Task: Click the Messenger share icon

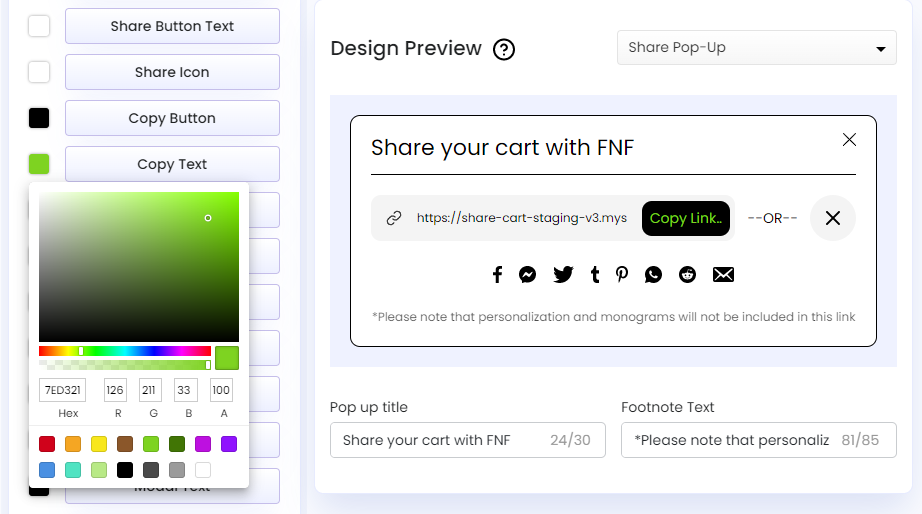Action: [528, 275]
